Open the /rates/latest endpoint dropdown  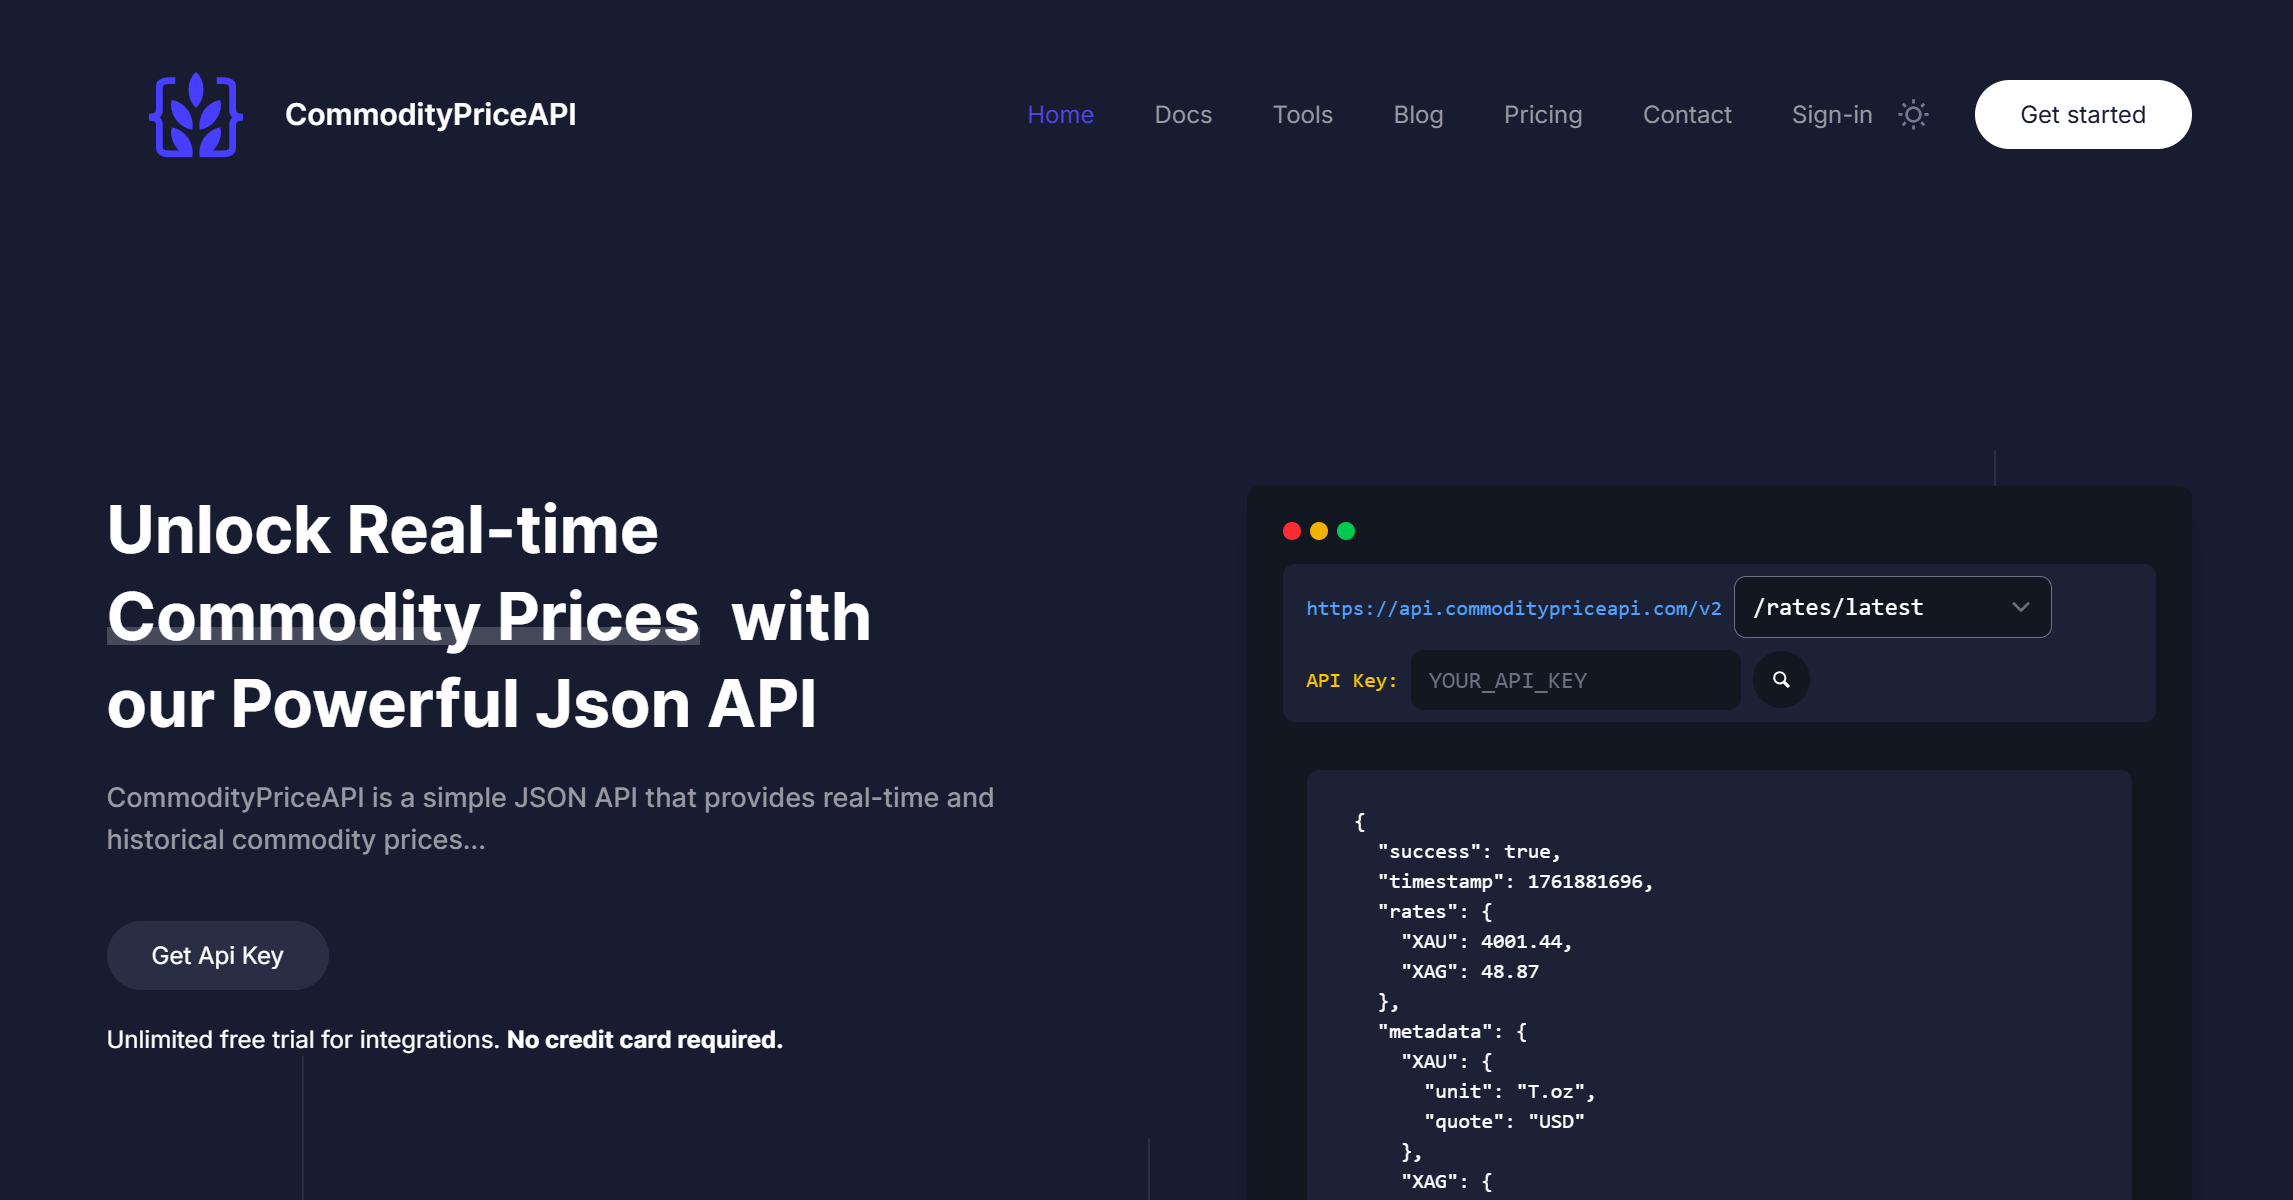point(1891,607)
